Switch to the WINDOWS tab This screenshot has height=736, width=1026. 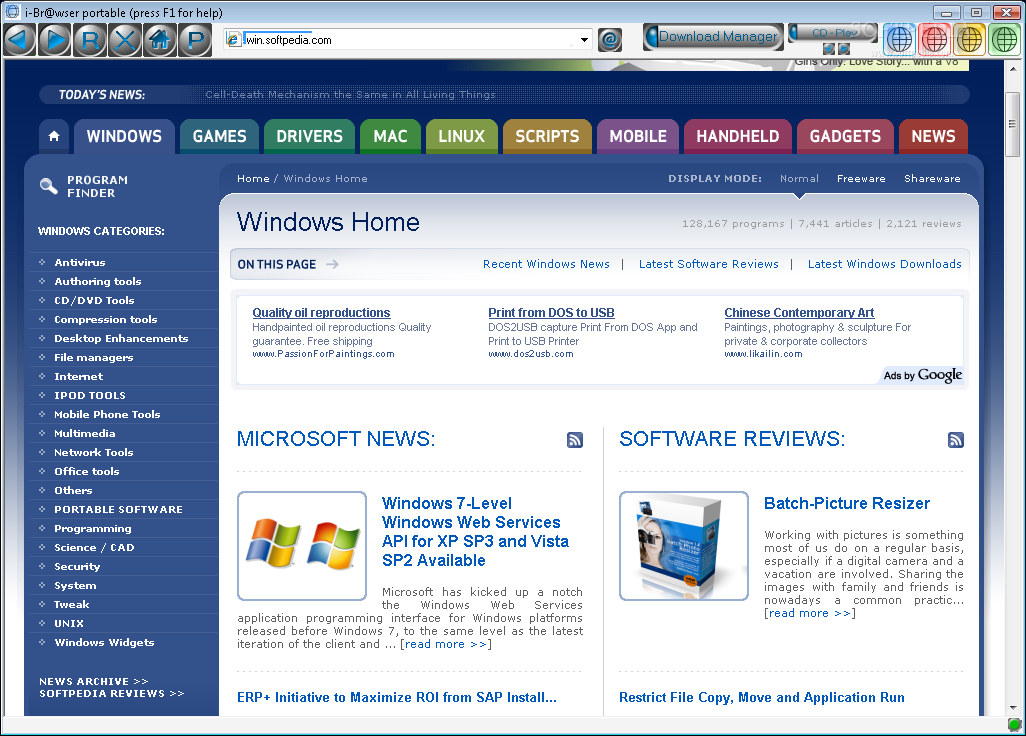point(124,136)
